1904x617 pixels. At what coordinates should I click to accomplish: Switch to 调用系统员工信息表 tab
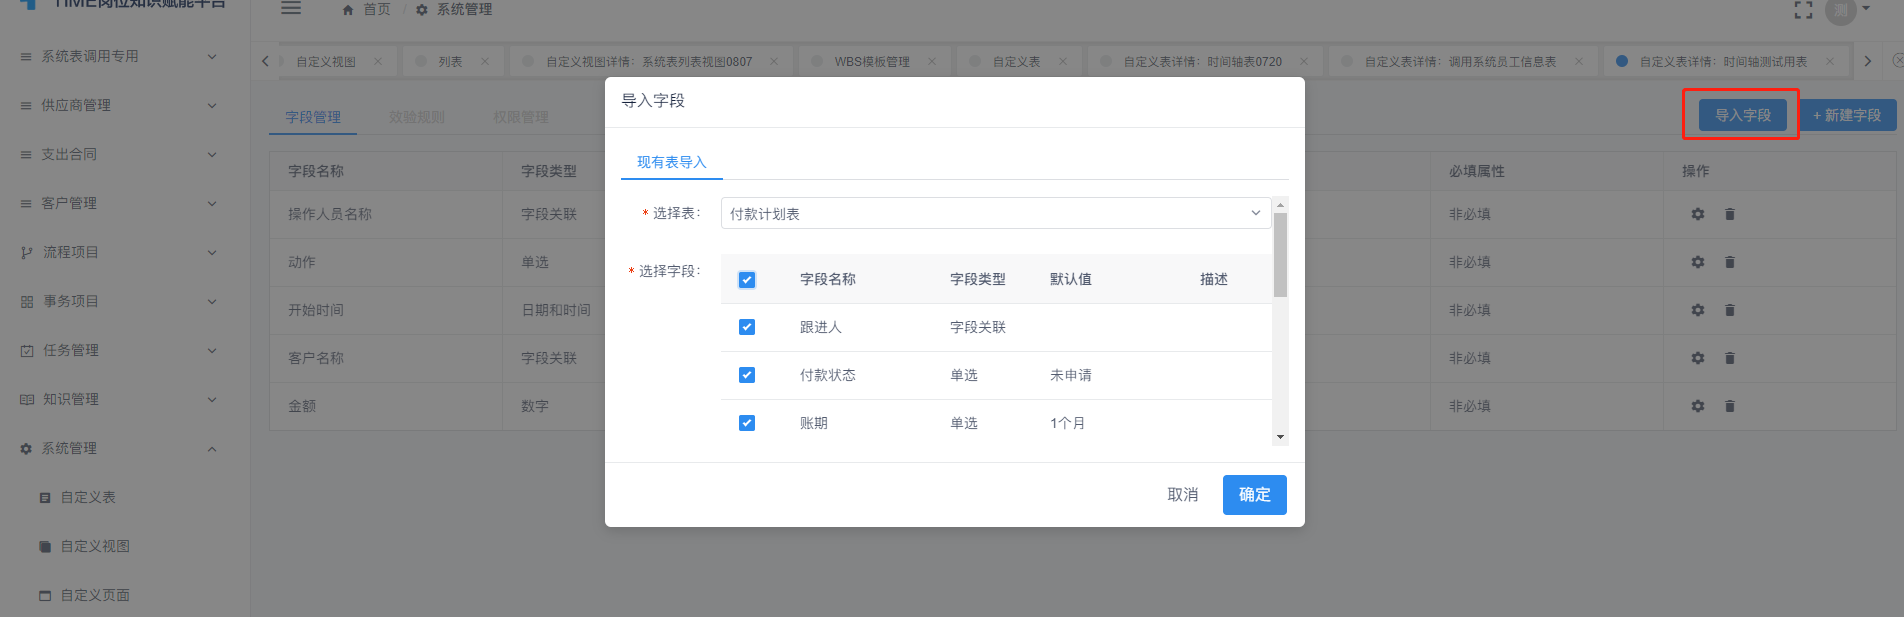pyautogui.click(x=1460, y=62)
